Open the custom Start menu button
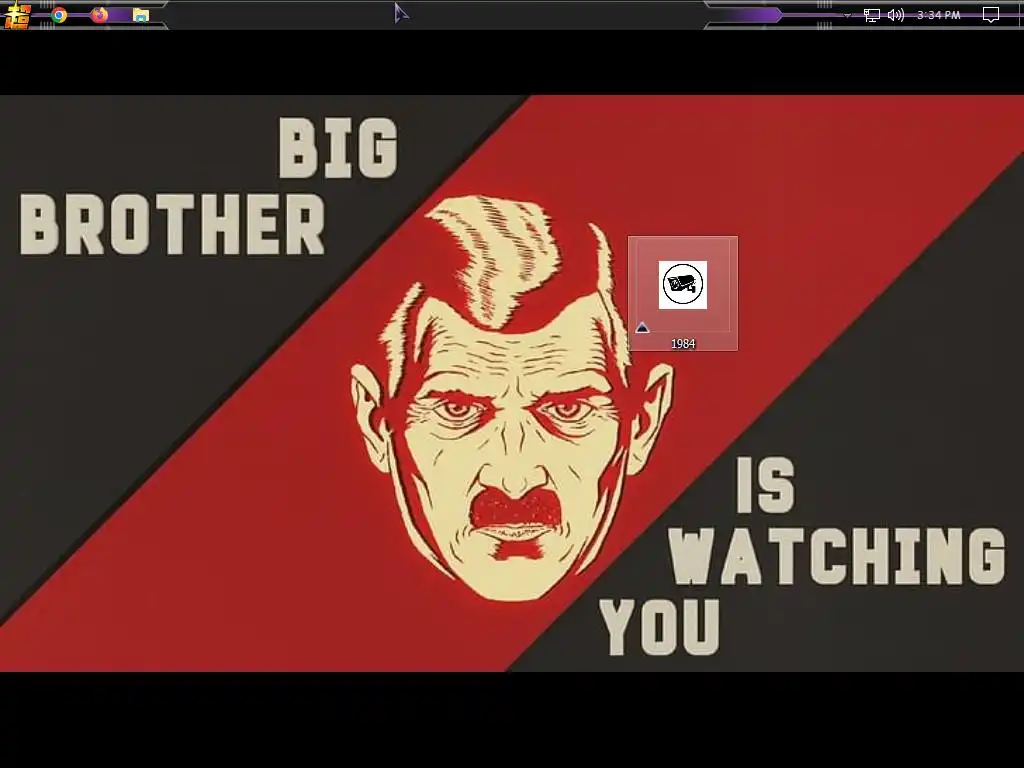Image resolution: width=1024 pixels, height=768 pixels. coord(18,15)
